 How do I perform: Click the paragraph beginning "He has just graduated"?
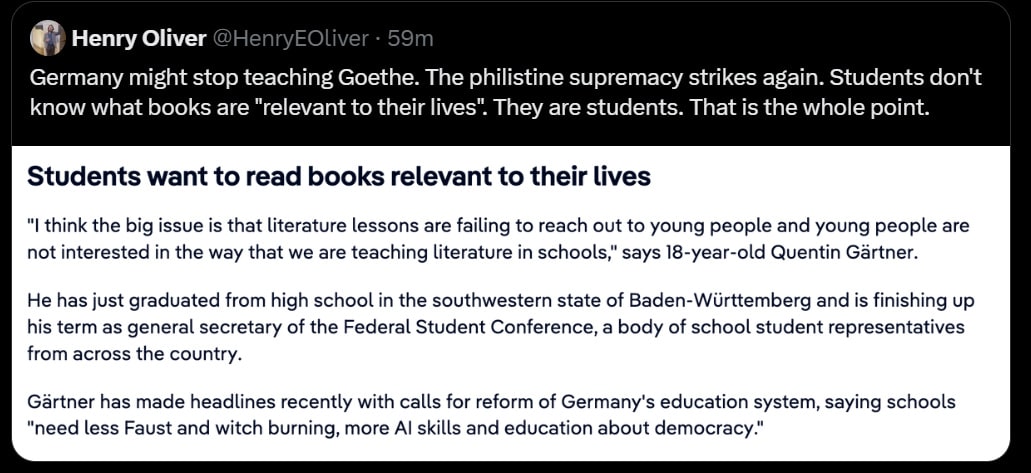coord(500,328)
